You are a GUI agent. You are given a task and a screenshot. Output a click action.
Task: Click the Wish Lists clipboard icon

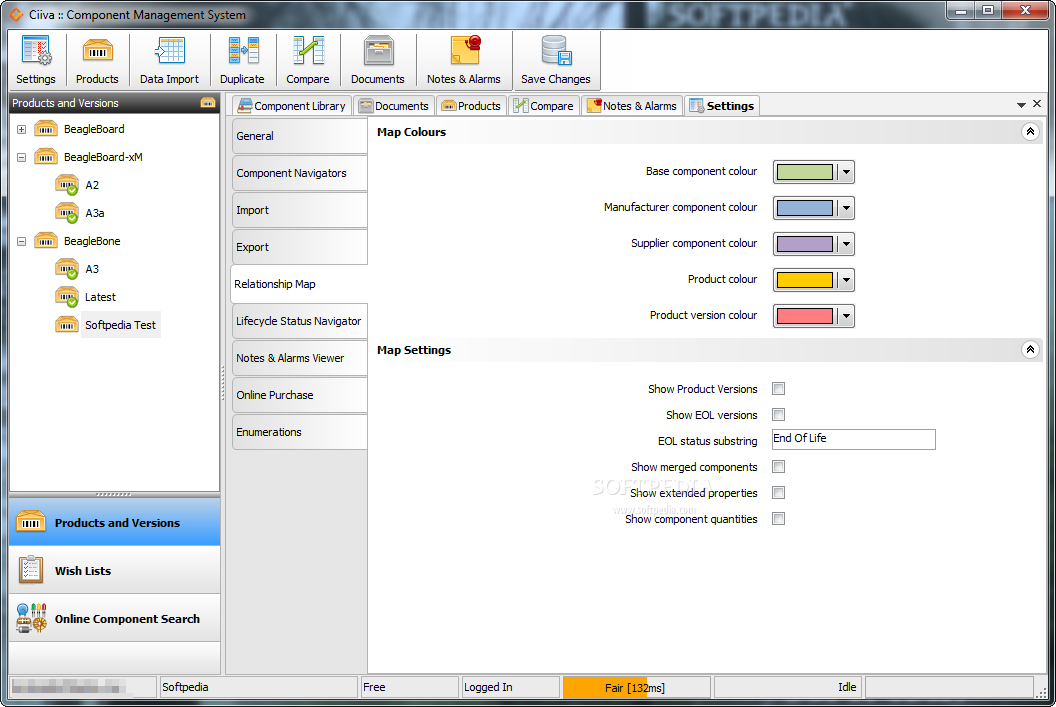[x=31, y=570]
